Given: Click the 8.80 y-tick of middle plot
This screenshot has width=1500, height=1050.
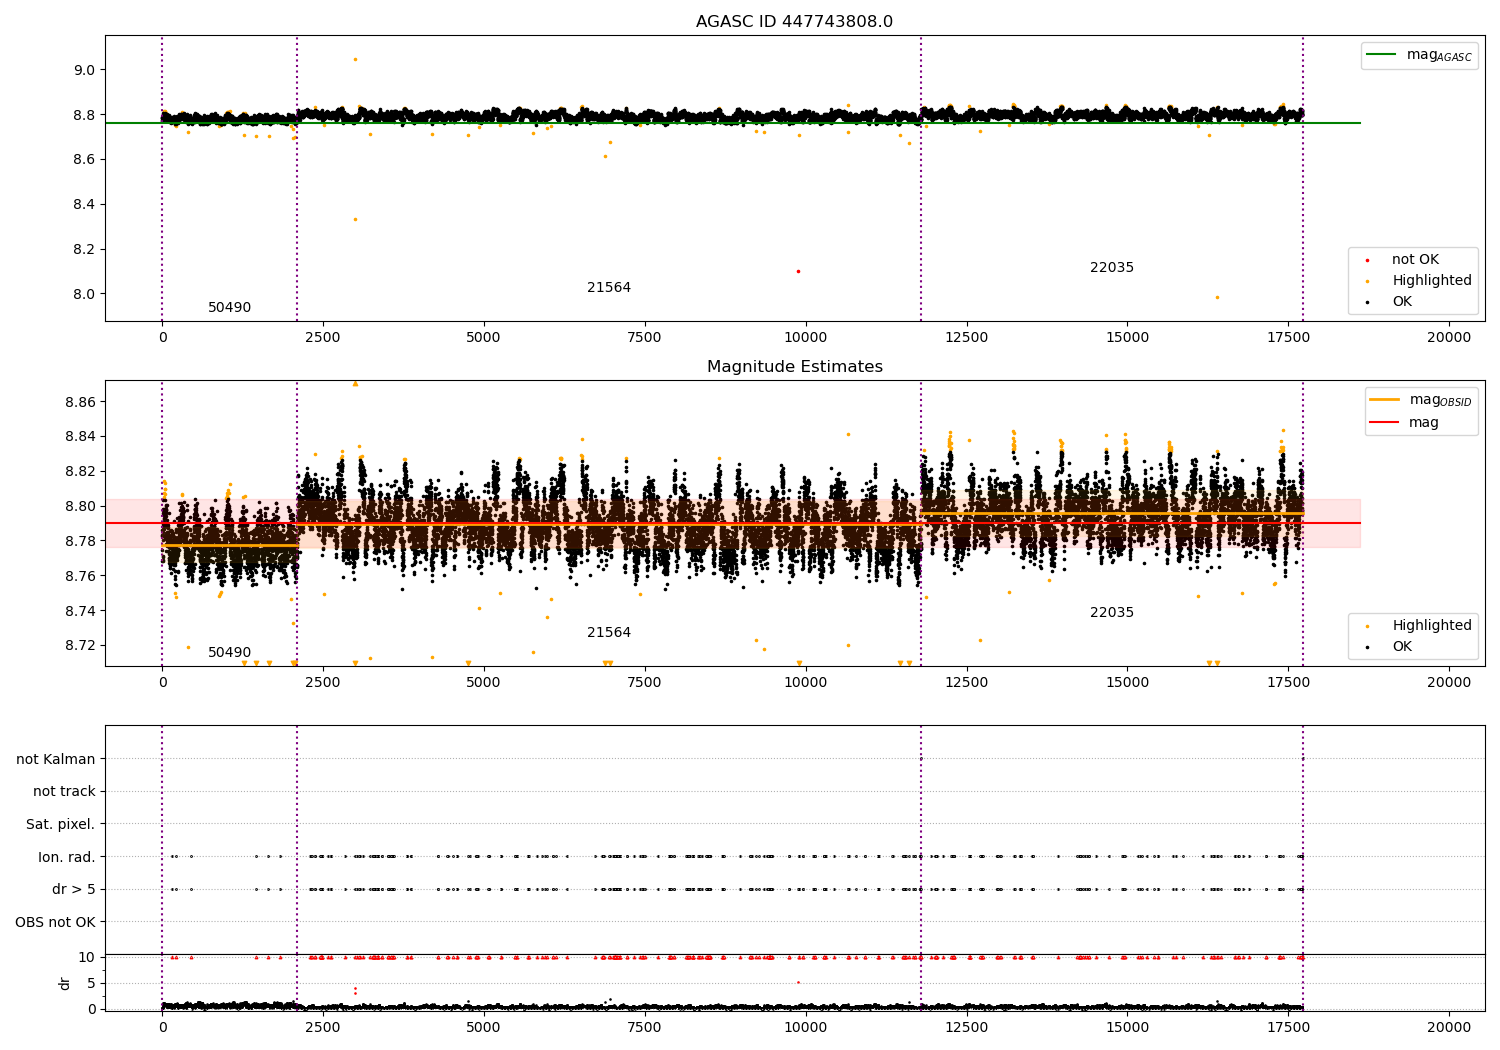Looking at the screenshot, I should [80, 506].
